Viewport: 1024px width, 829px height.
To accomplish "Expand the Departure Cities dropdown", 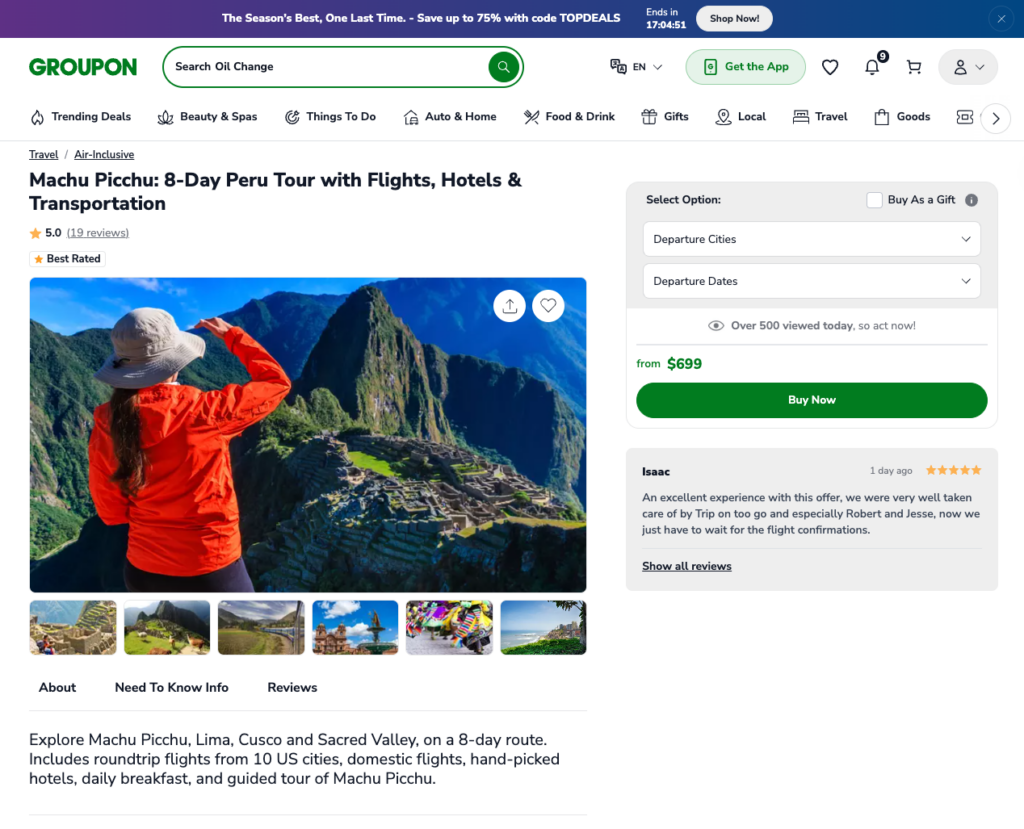I will click(x=811, y=239).
